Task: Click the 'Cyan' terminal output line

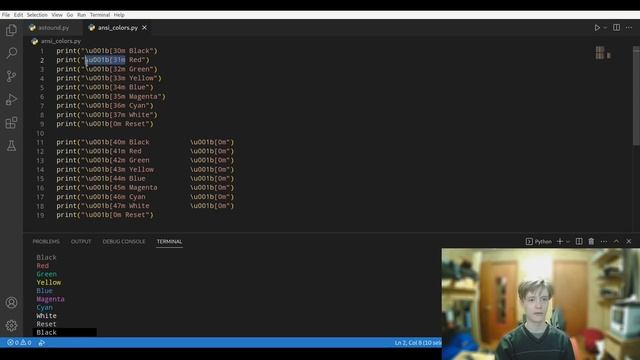Action: [44, 307]
